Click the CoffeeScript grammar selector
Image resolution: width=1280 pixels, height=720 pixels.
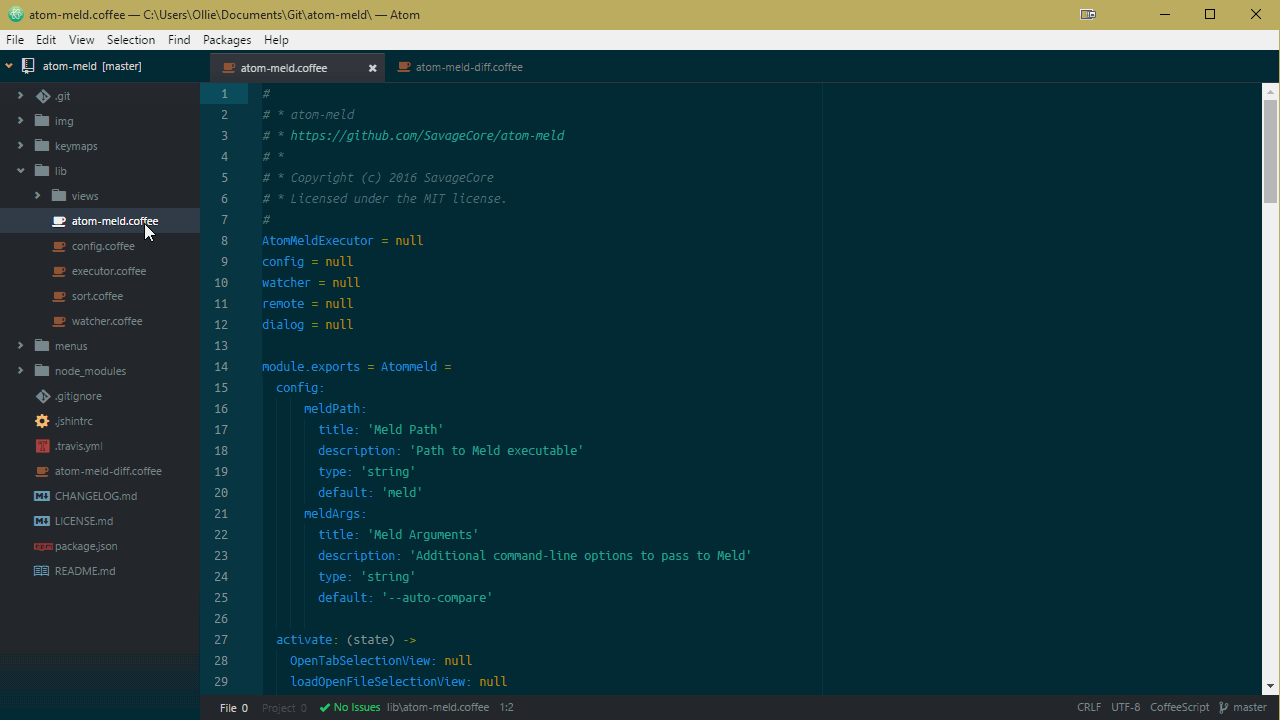[1180, 707]
